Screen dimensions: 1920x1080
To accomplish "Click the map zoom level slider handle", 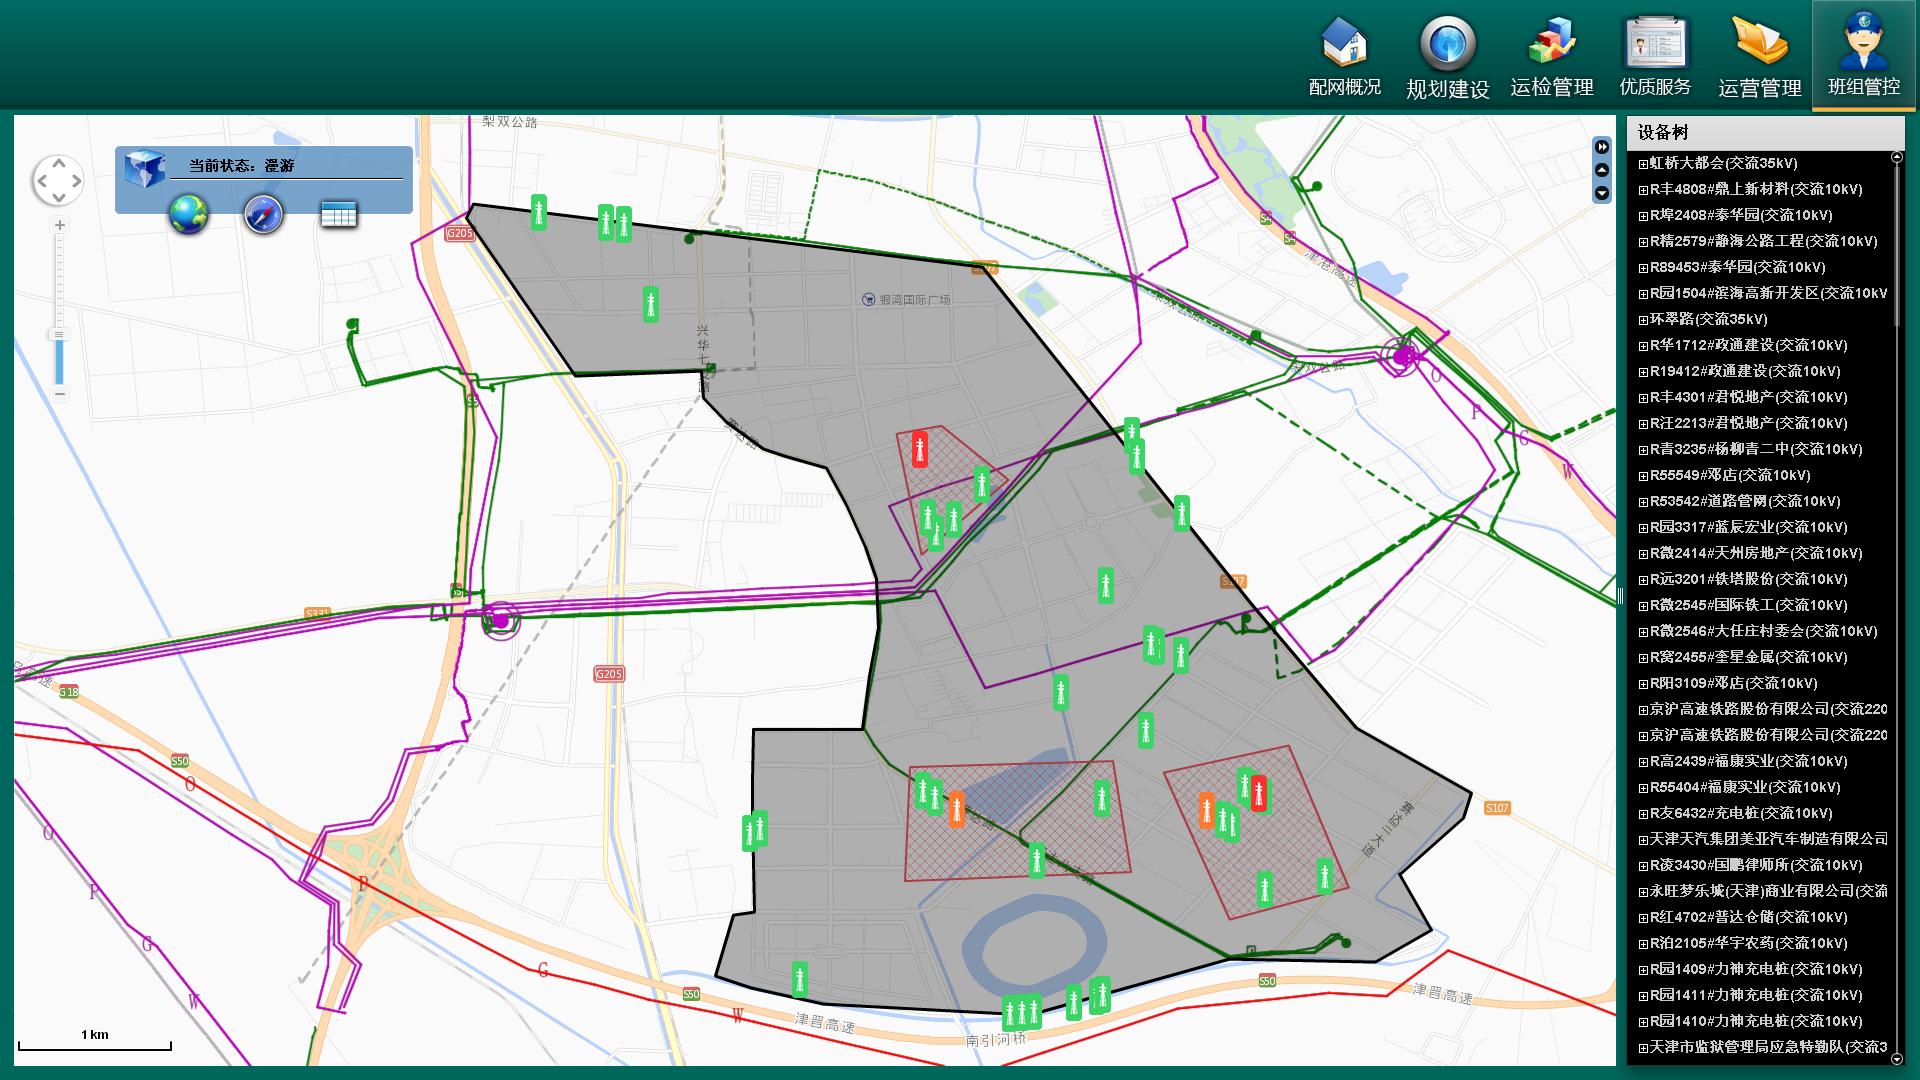I will (59, 335).
